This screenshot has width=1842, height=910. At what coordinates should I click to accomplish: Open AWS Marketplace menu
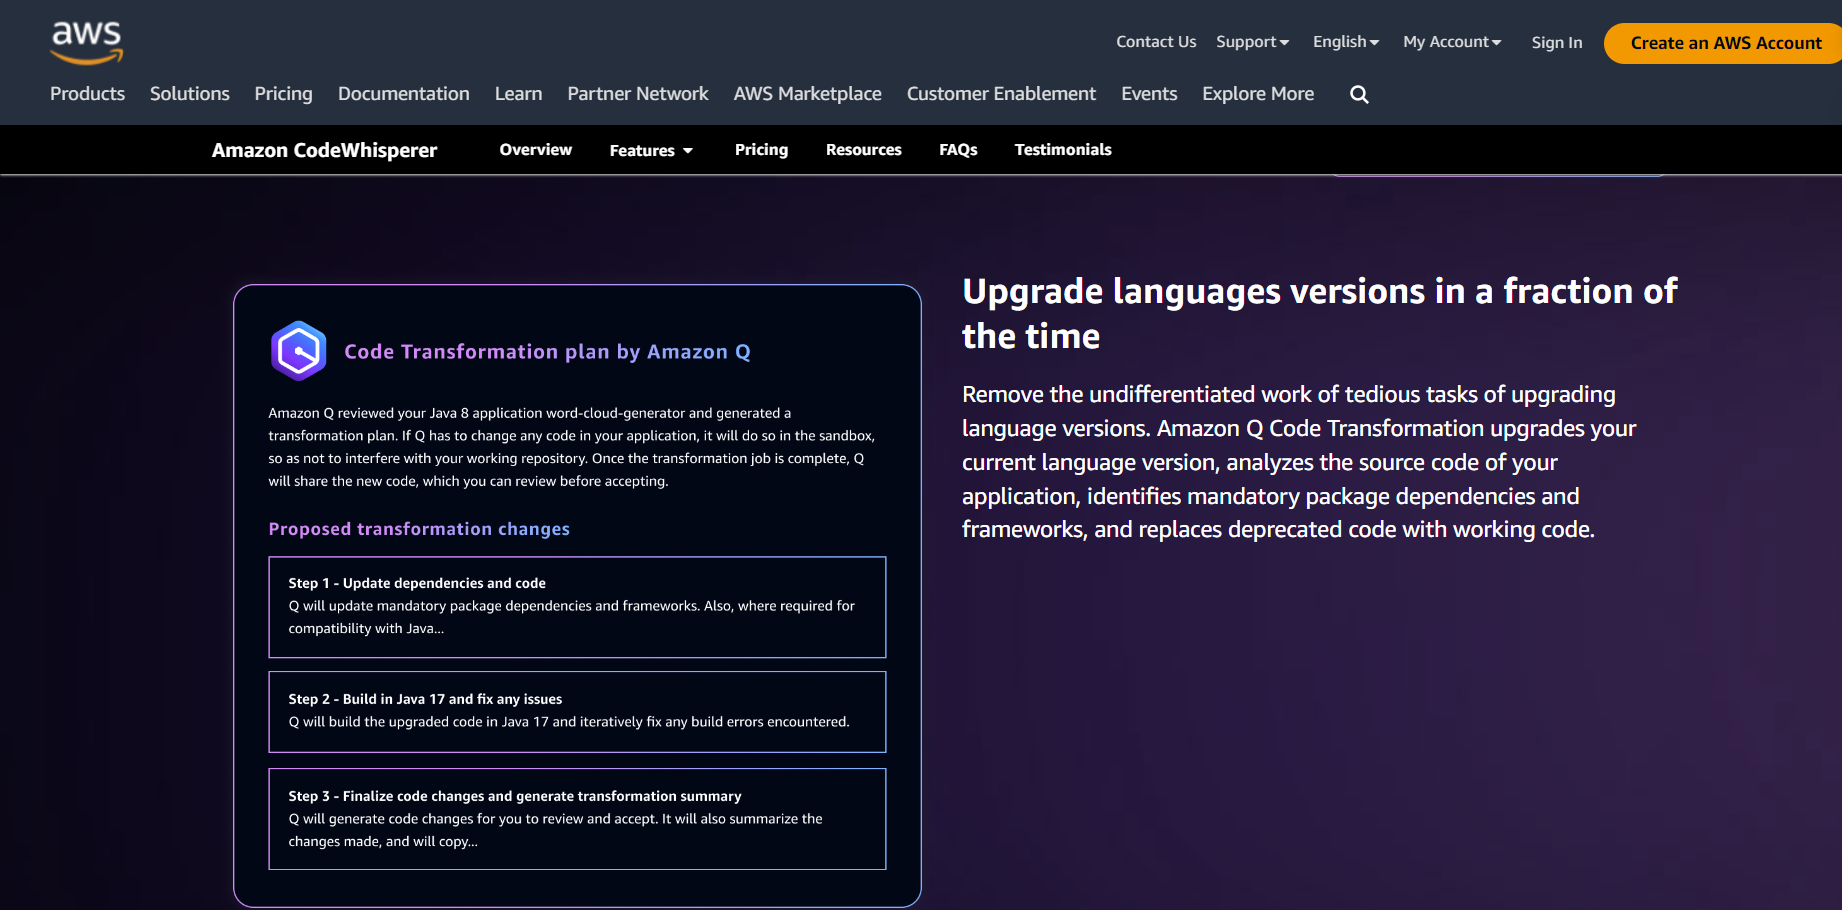808,94
